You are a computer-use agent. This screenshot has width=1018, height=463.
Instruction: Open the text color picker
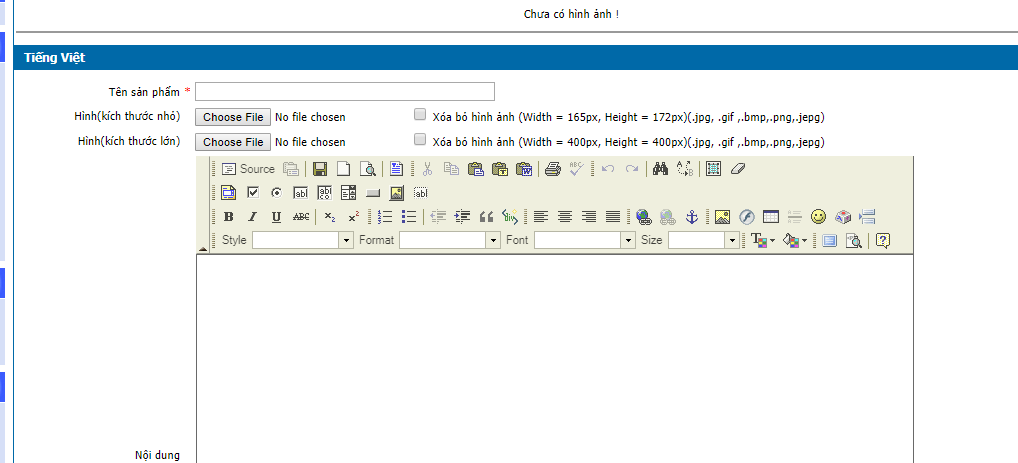[x=763, y=240]
